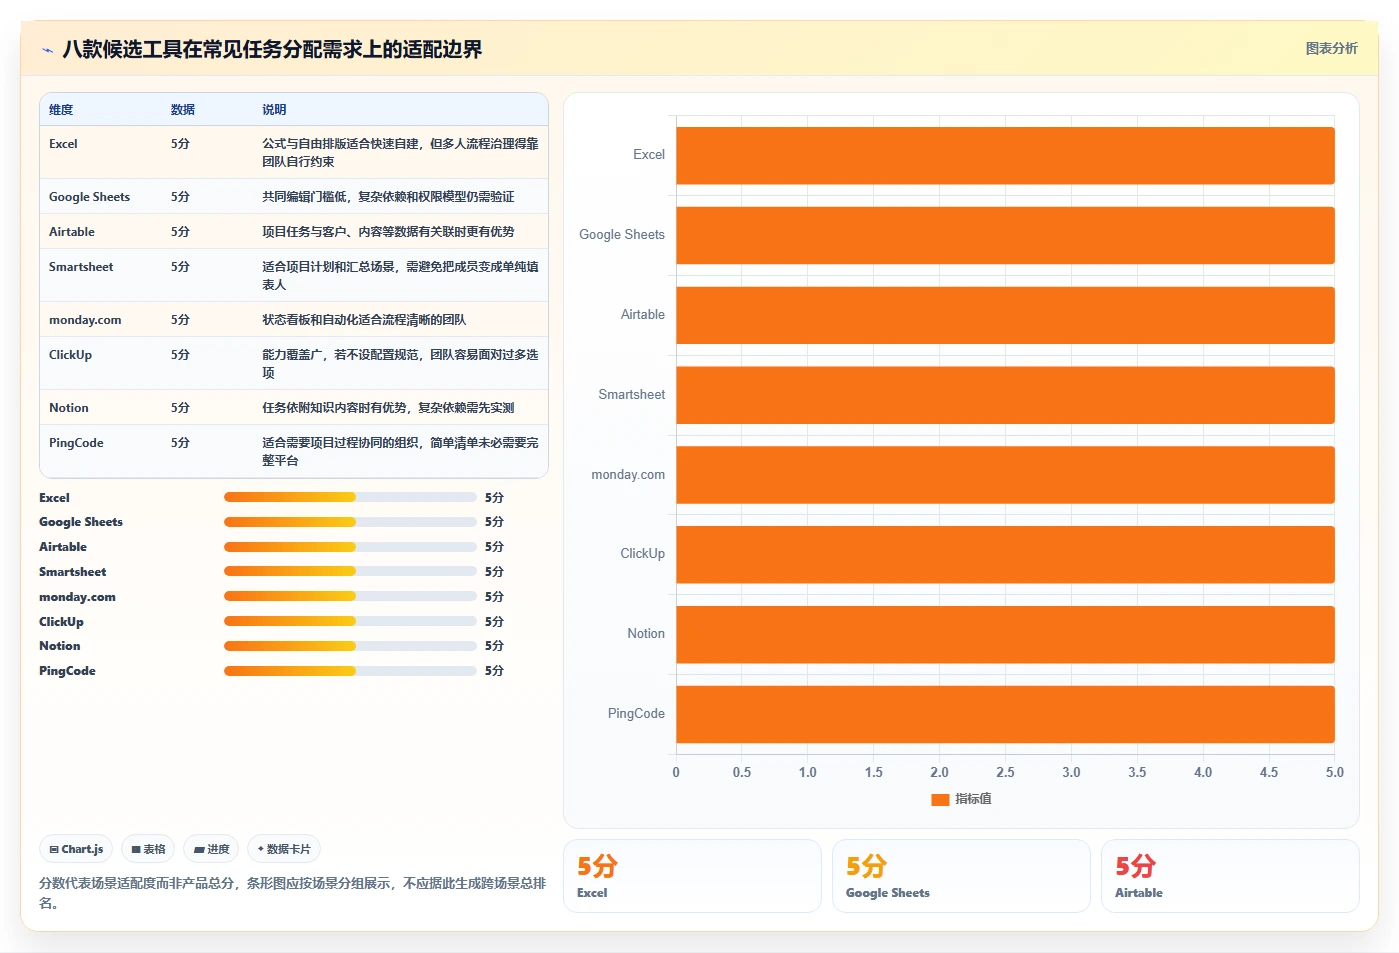Click the description 任务依附知识内容时有优势
1399x953 pixels.
[388, 408]
